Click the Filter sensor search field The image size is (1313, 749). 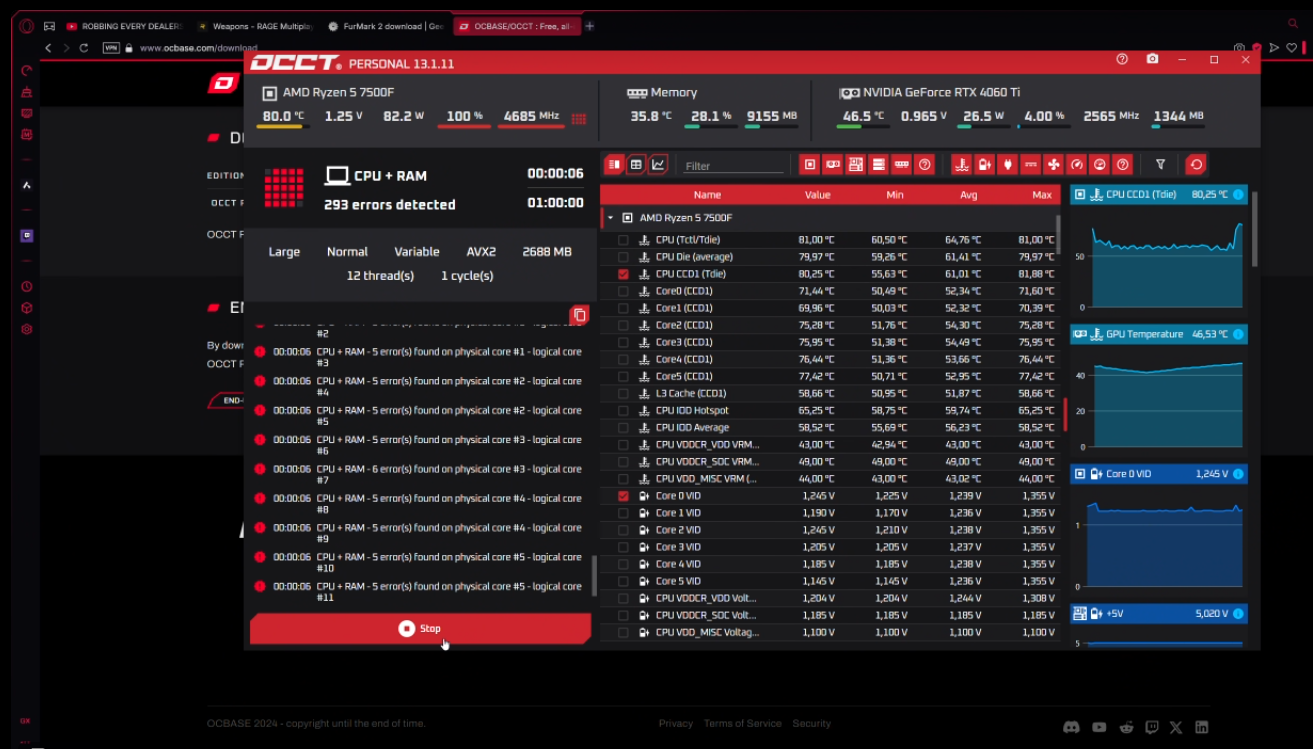734,165
